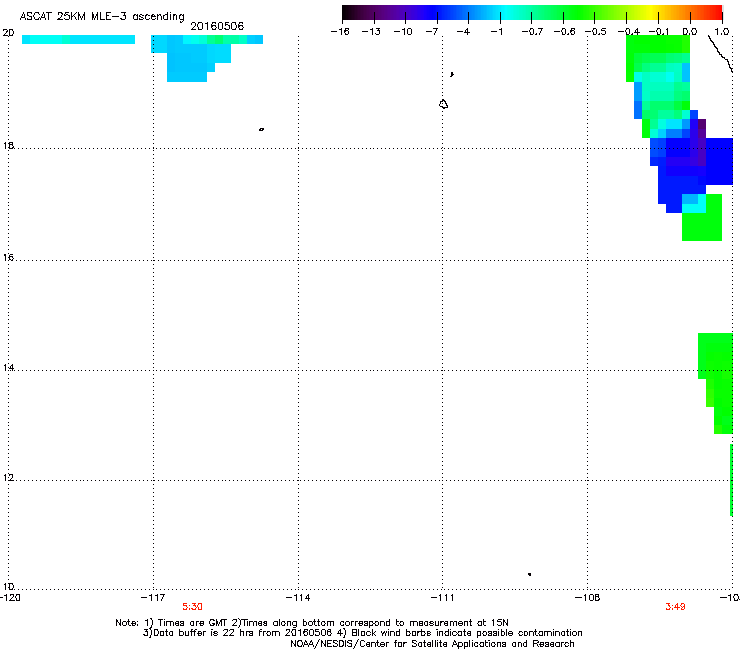Screen dimensions: 740x650
Task: Click the green data patch crossing 14N
Action: (717, 382)
